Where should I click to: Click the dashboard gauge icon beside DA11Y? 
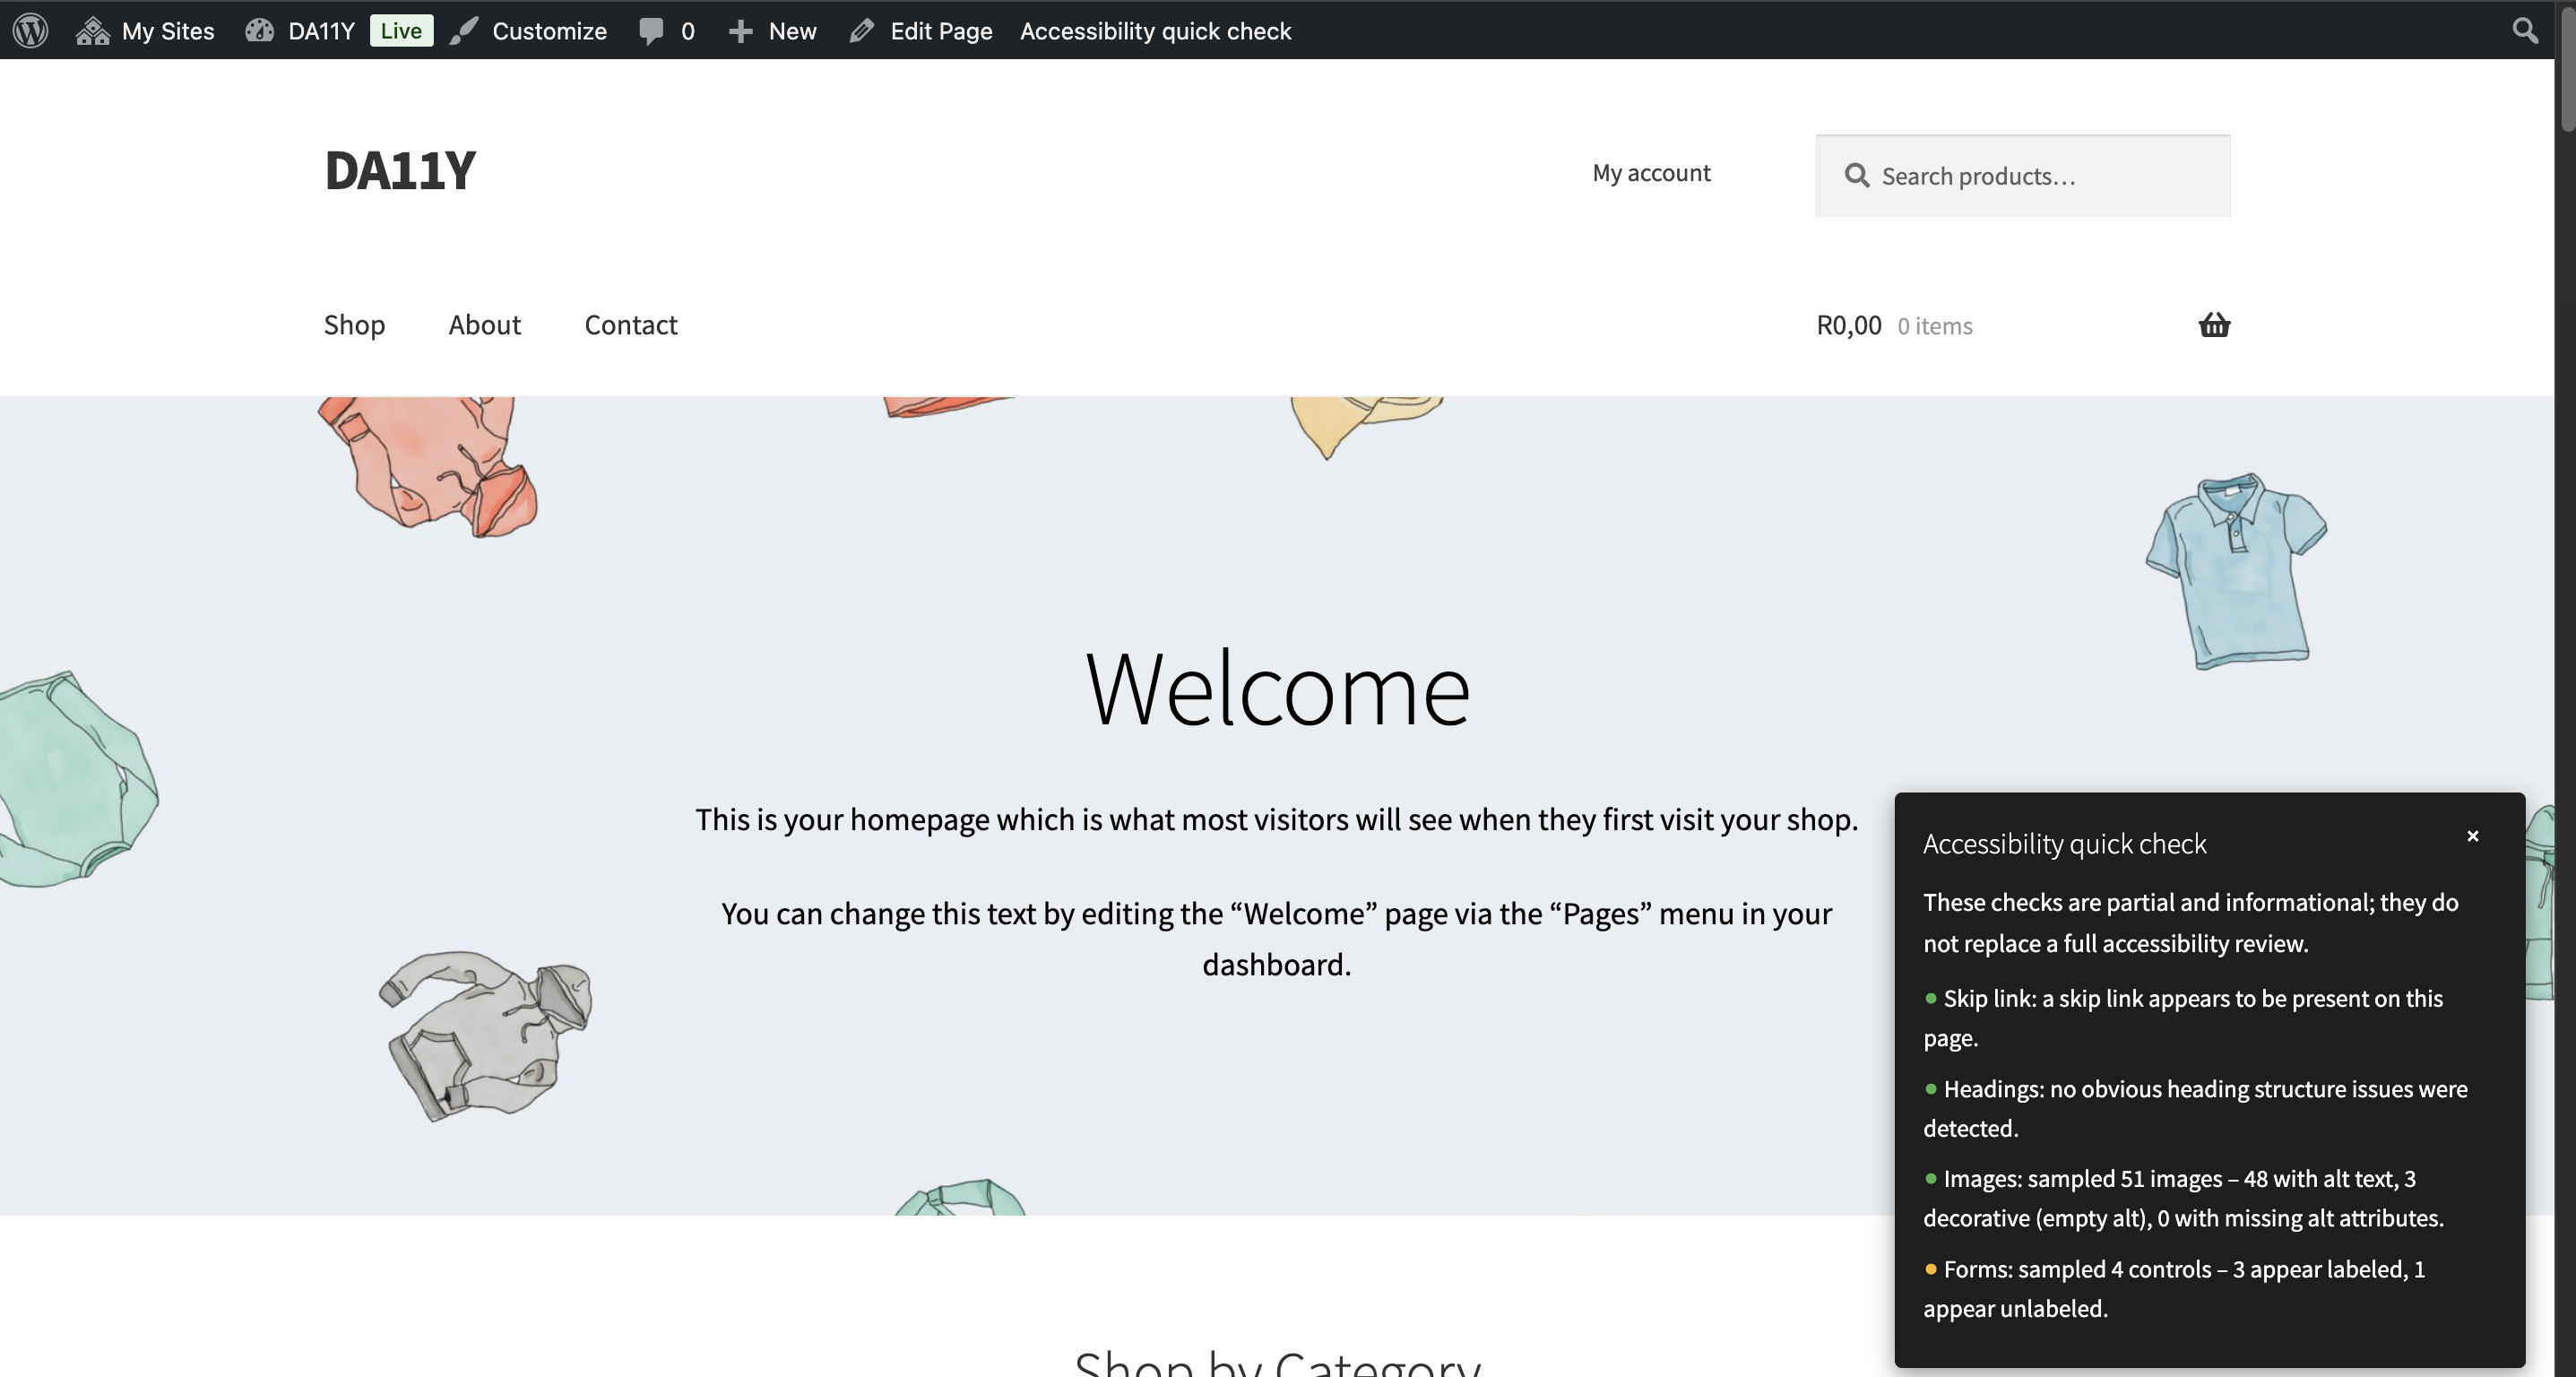point(259,30)
